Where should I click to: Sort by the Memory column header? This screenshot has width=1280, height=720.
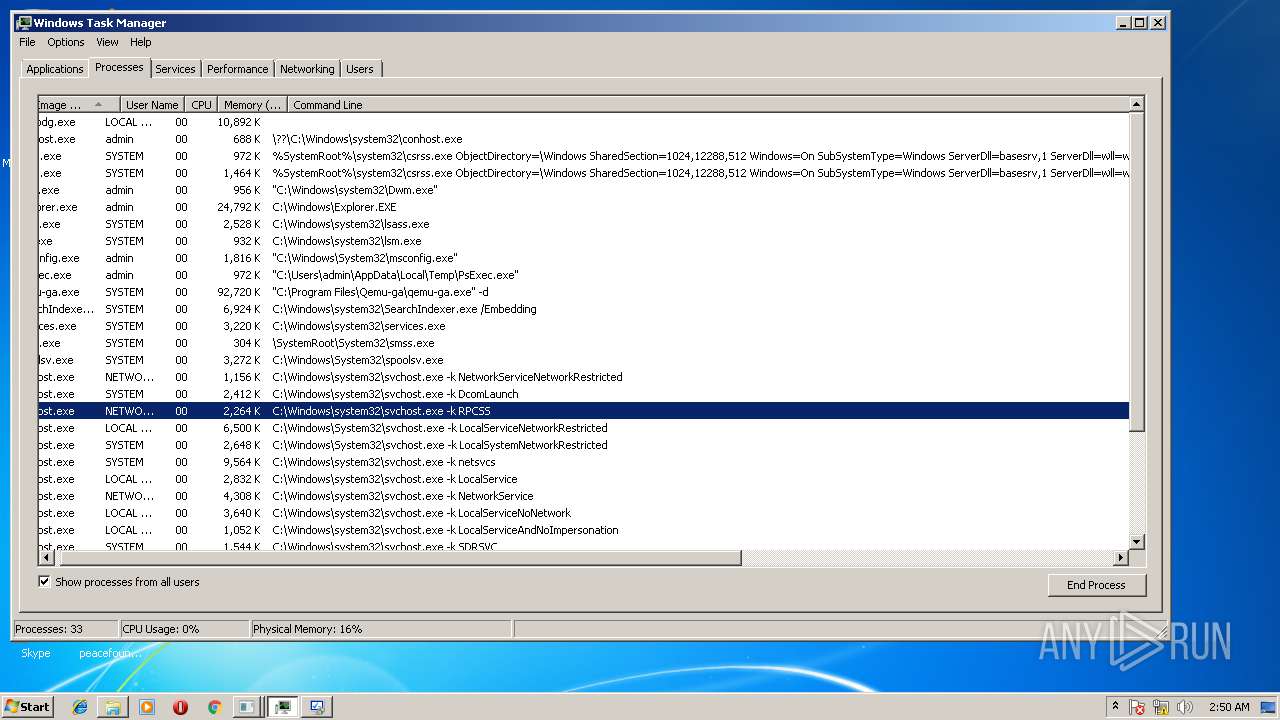click(x=252, y=104)
